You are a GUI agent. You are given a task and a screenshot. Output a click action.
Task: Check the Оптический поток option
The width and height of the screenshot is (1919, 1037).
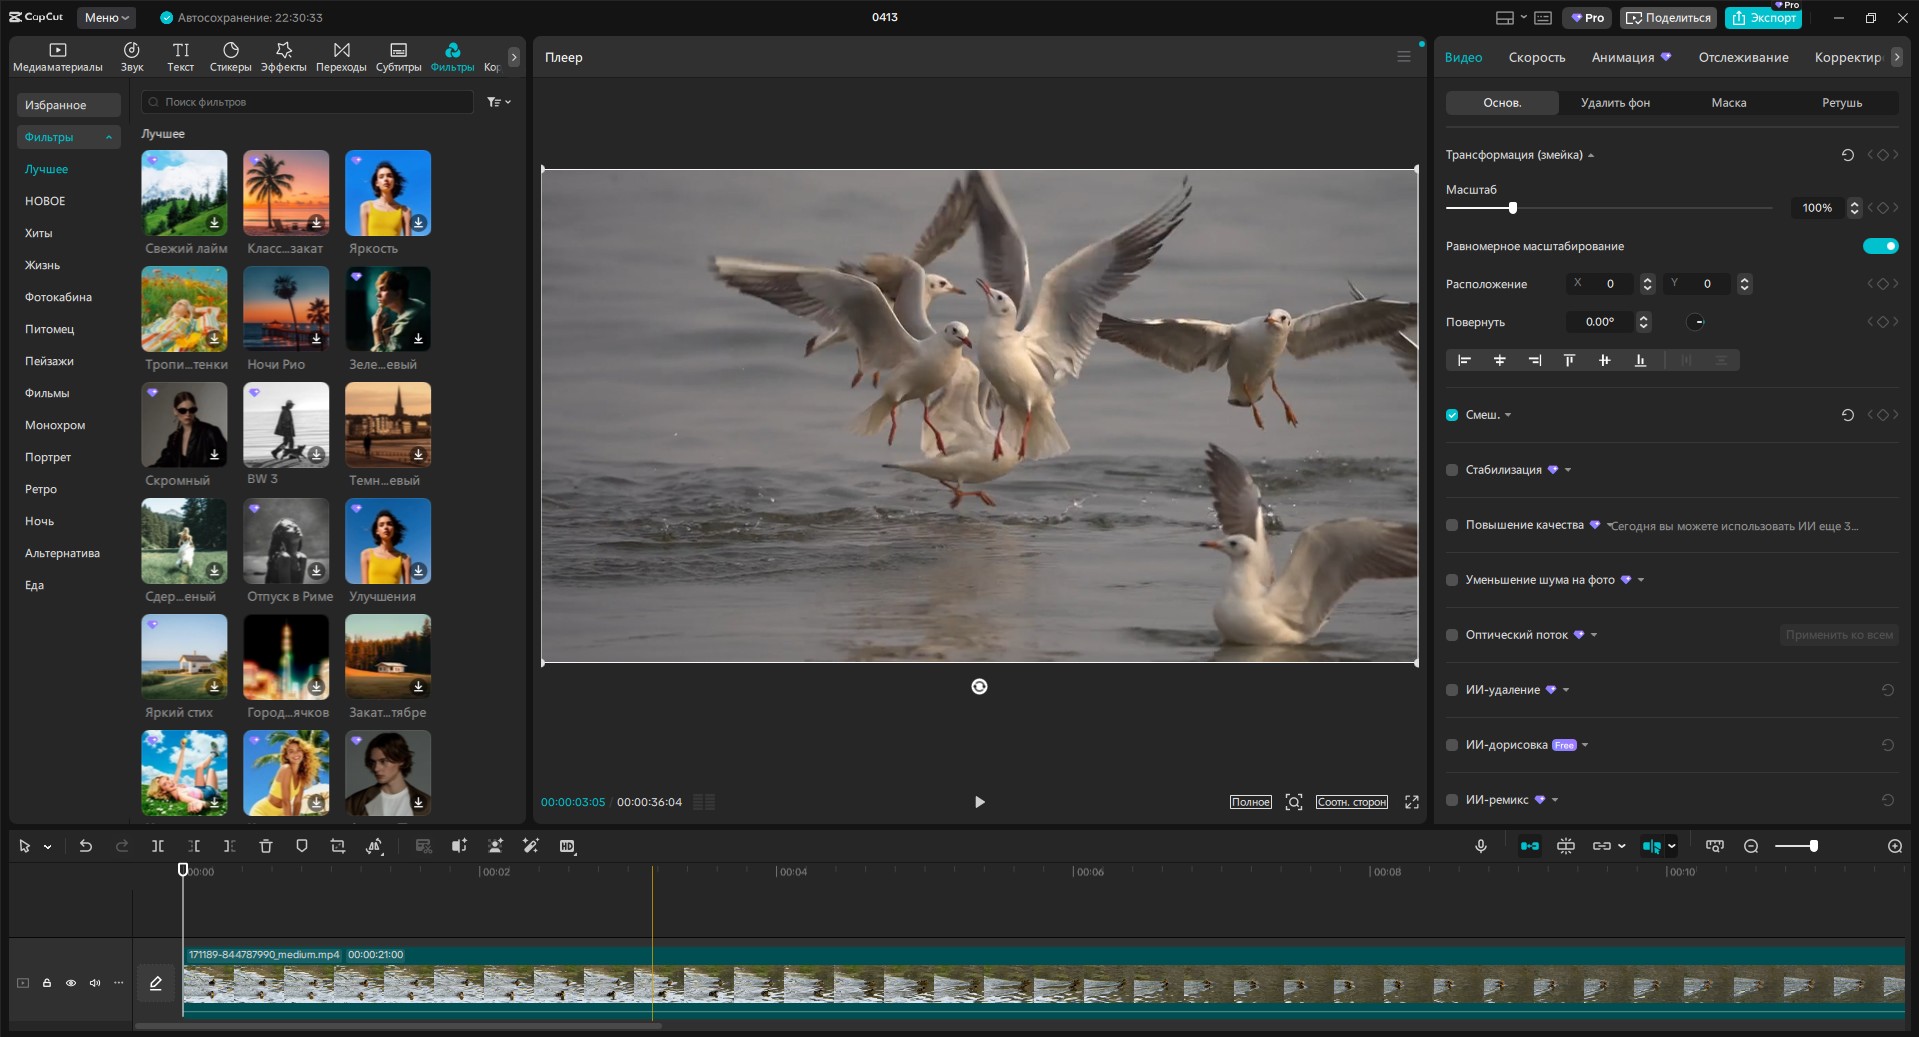pyautogui.click(x=1452, y=635)
